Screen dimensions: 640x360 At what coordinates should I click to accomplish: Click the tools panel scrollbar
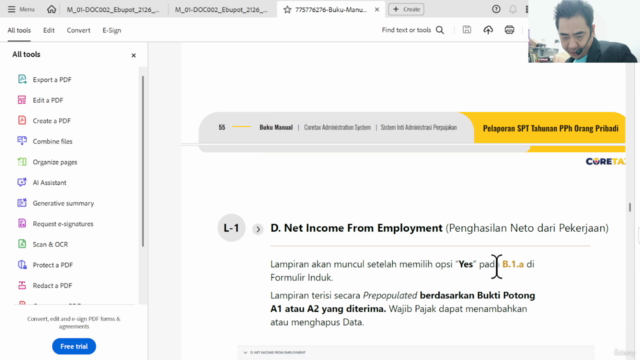(x=143, y=161)
